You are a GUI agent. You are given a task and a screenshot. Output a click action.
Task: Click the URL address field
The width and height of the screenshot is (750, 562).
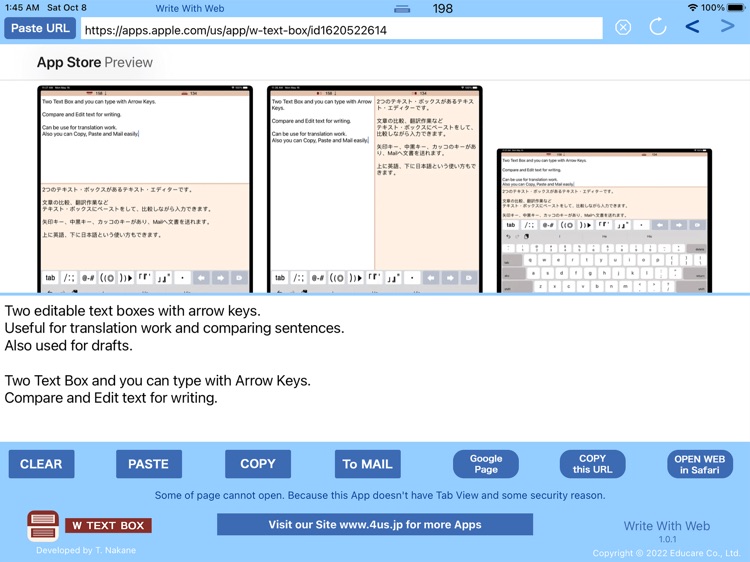click(x=342, y=30)
